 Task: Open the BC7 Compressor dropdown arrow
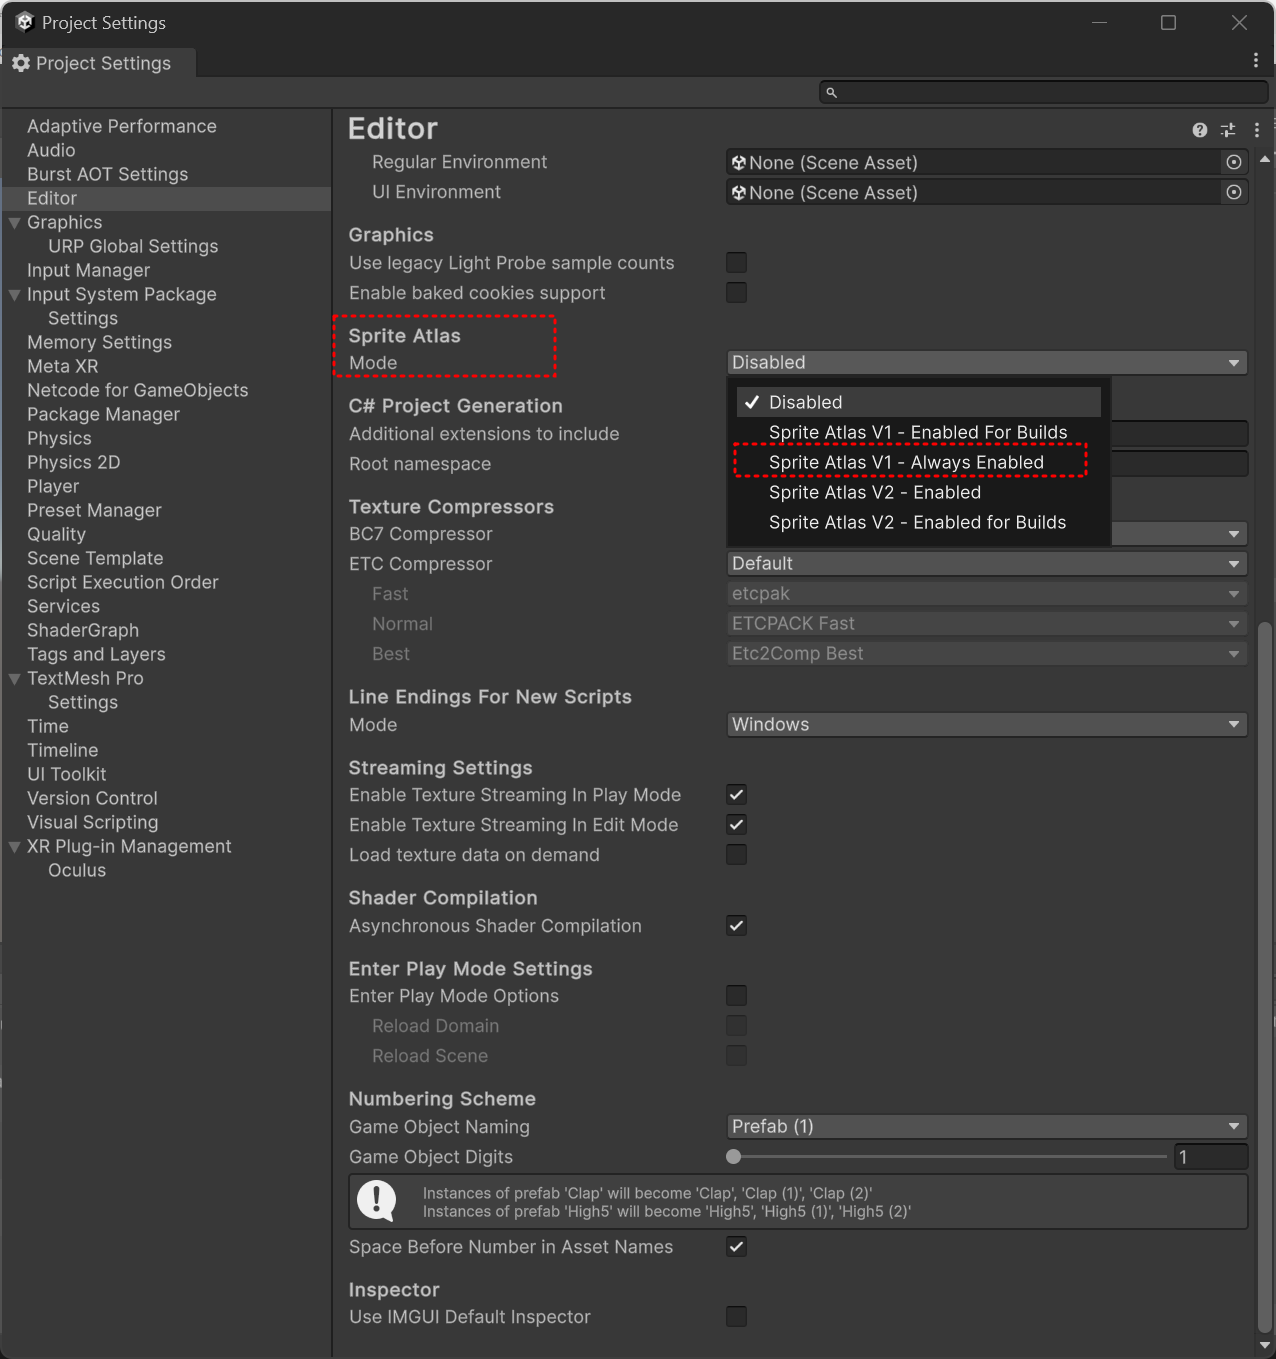point(1234,534)
